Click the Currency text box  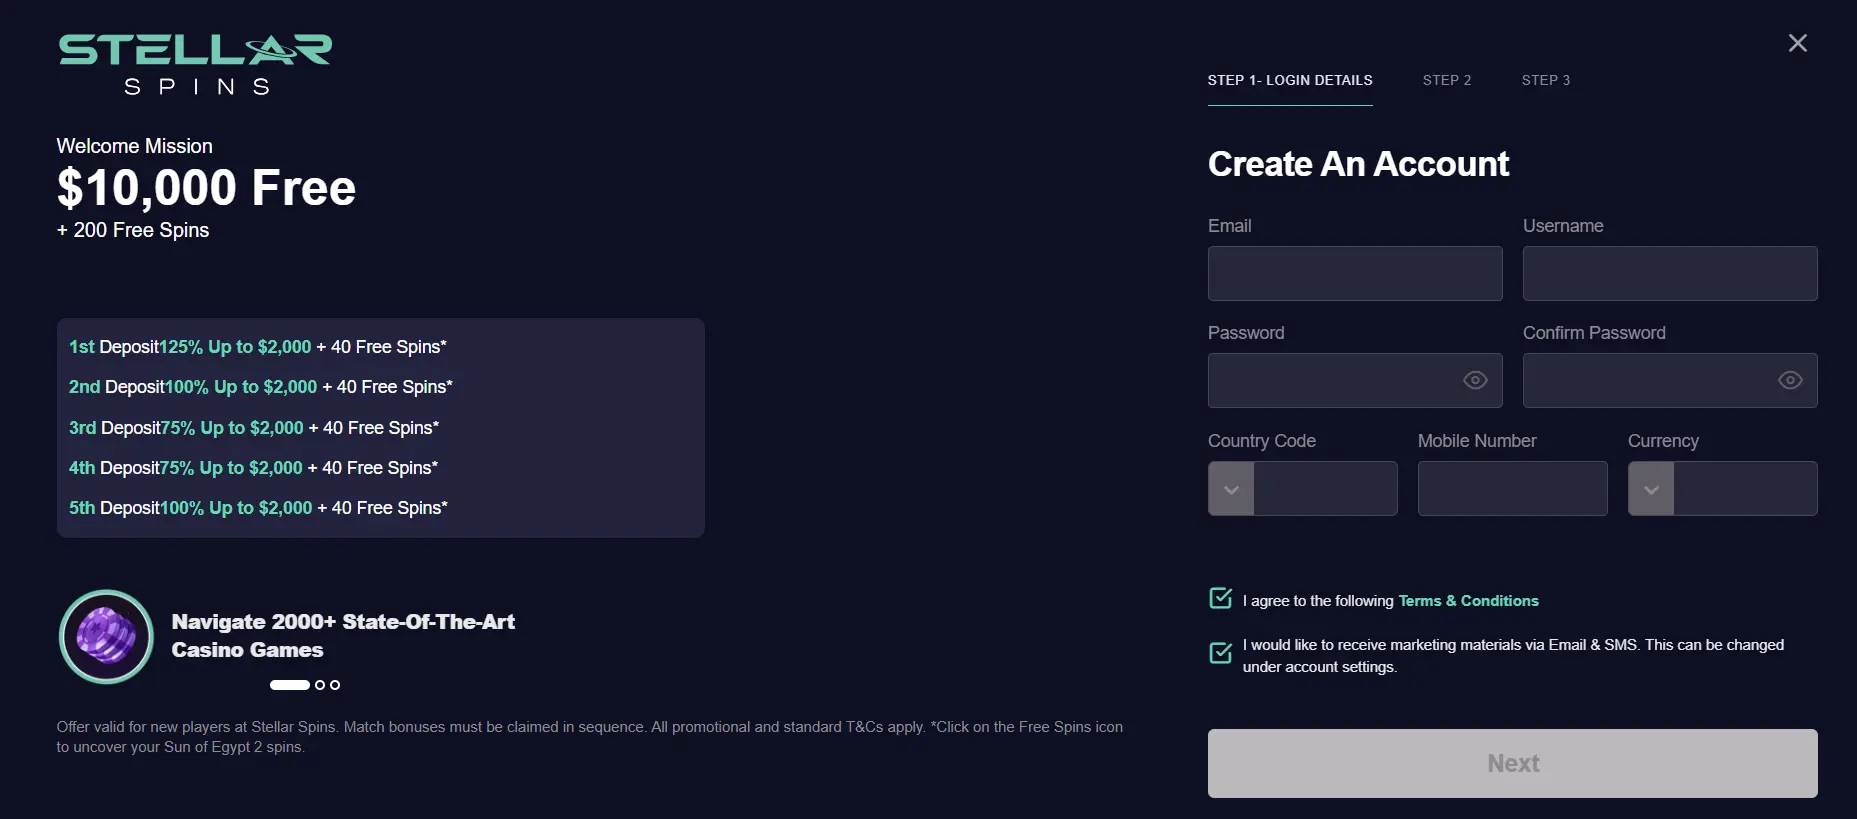[1745, 488]
